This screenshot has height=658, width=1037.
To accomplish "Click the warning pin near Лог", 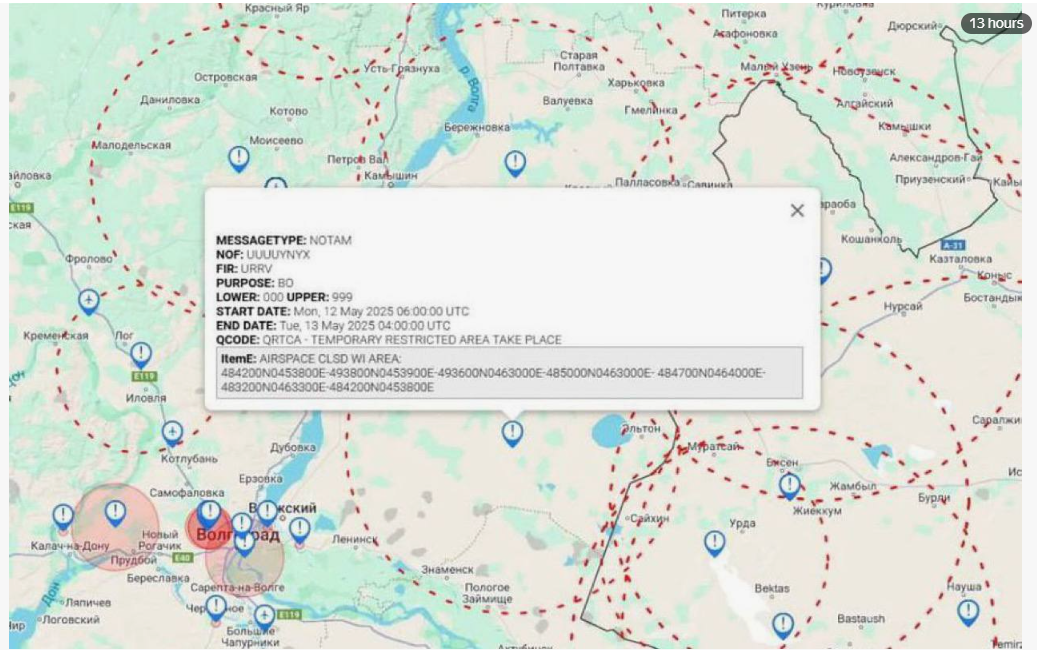I will pos(141,355).
